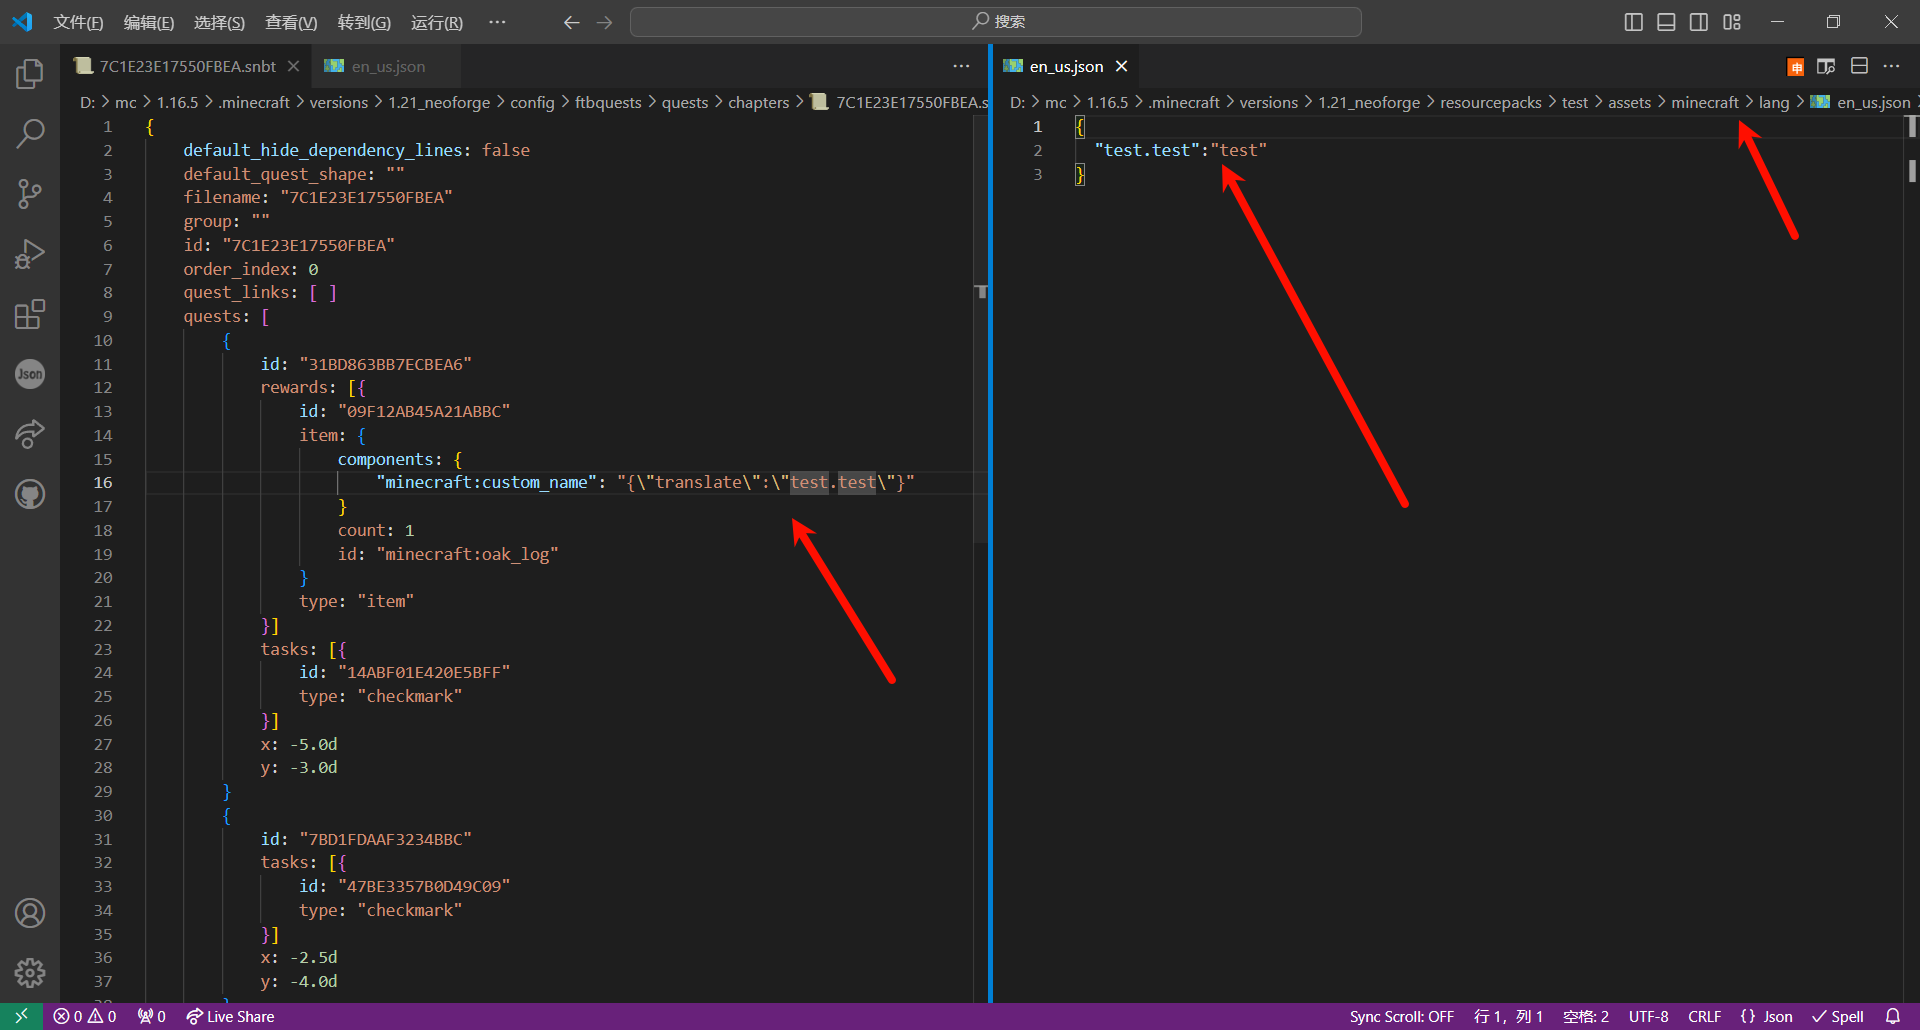Close the right en_us.json tab
Screen dimensions: 1920x1030
tap(1122, 66)
